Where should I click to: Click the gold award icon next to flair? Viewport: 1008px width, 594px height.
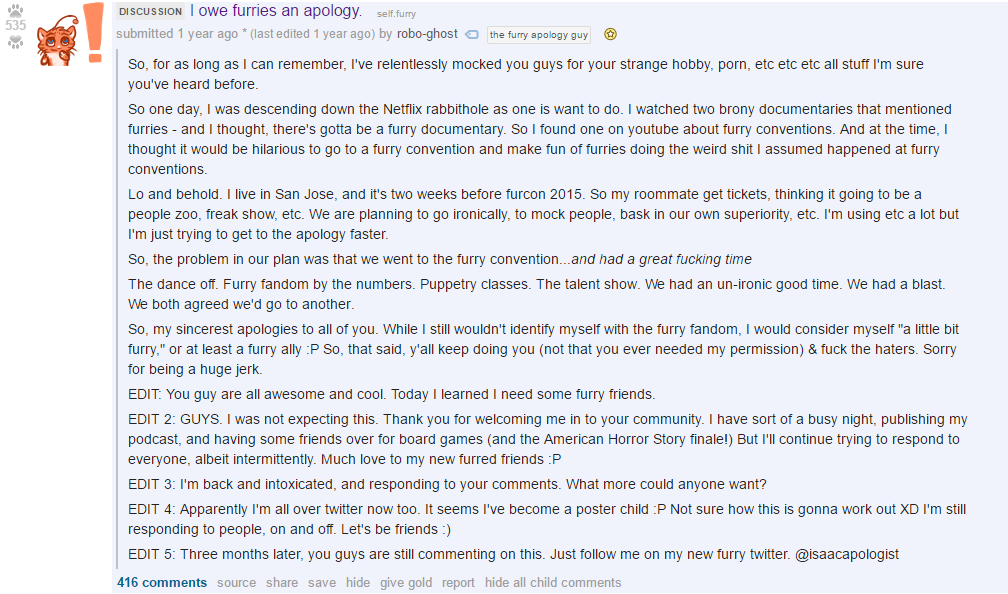click(611, 34)
